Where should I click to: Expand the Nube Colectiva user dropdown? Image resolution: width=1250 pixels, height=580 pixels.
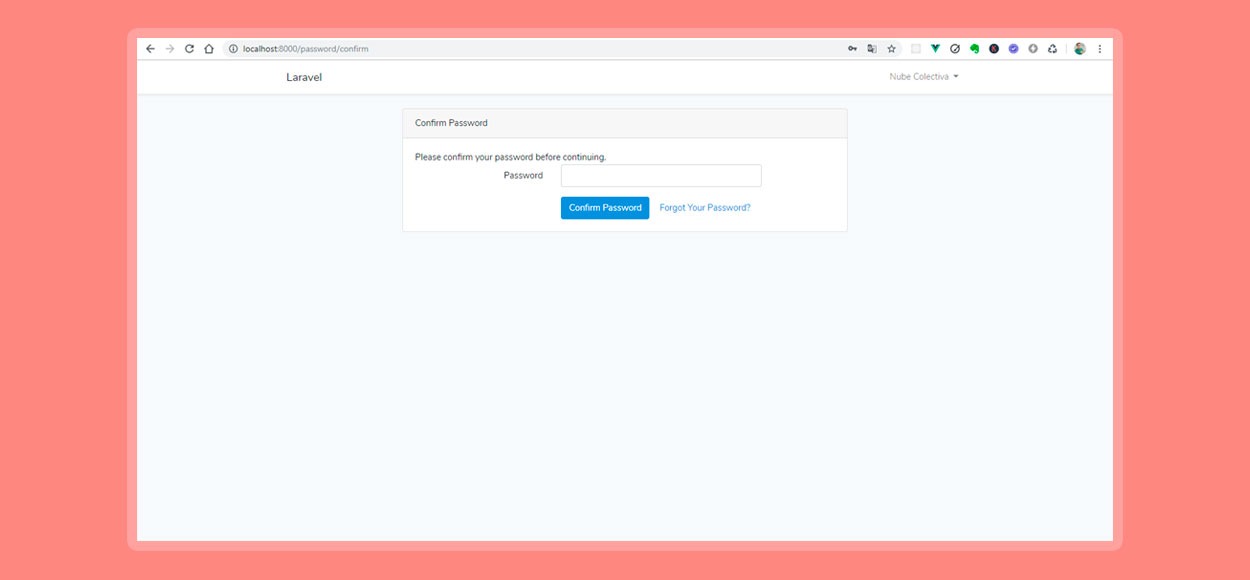(924, 77)
